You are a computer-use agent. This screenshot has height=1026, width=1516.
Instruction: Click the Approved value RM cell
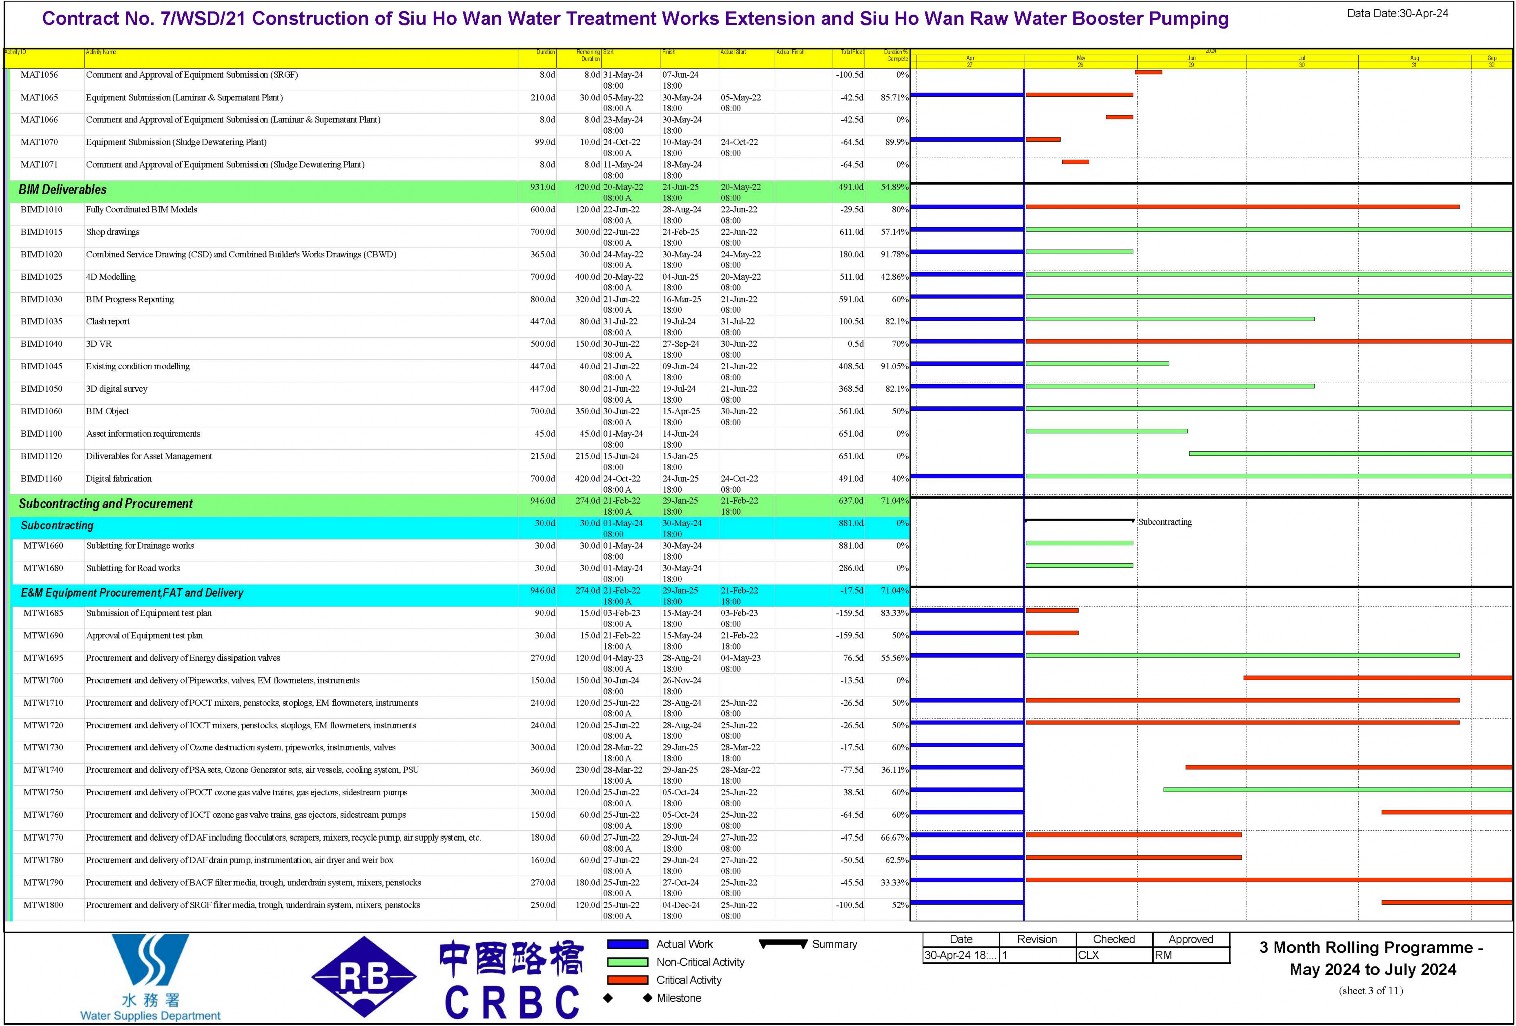[1191, 955]
